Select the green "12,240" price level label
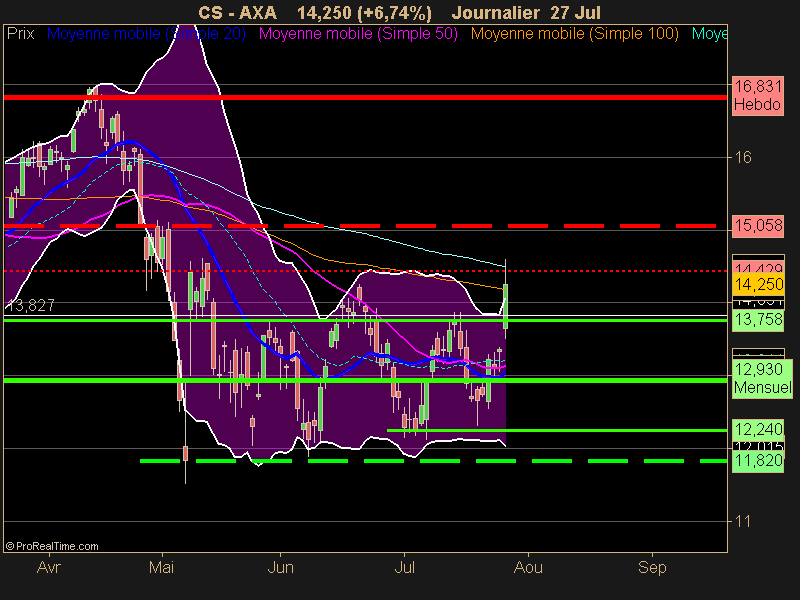This screenshot has width=800, height=600. [x=758, y=430]
